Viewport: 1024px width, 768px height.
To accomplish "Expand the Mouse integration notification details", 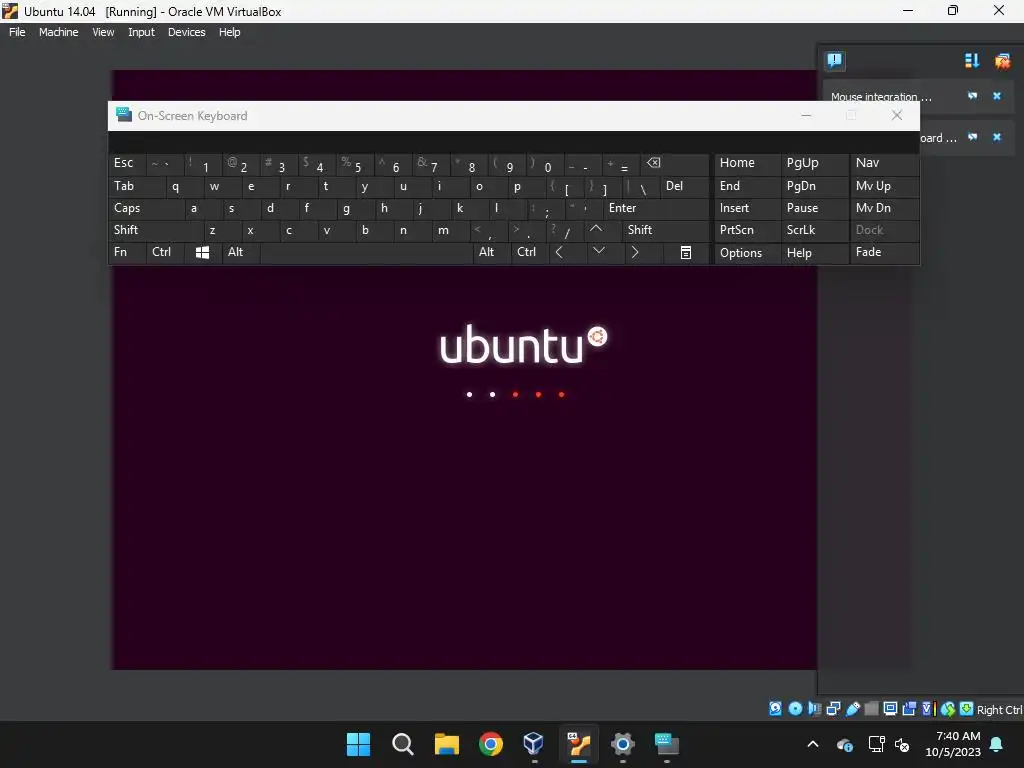I will pyautogui.click(x=972, y=96).
